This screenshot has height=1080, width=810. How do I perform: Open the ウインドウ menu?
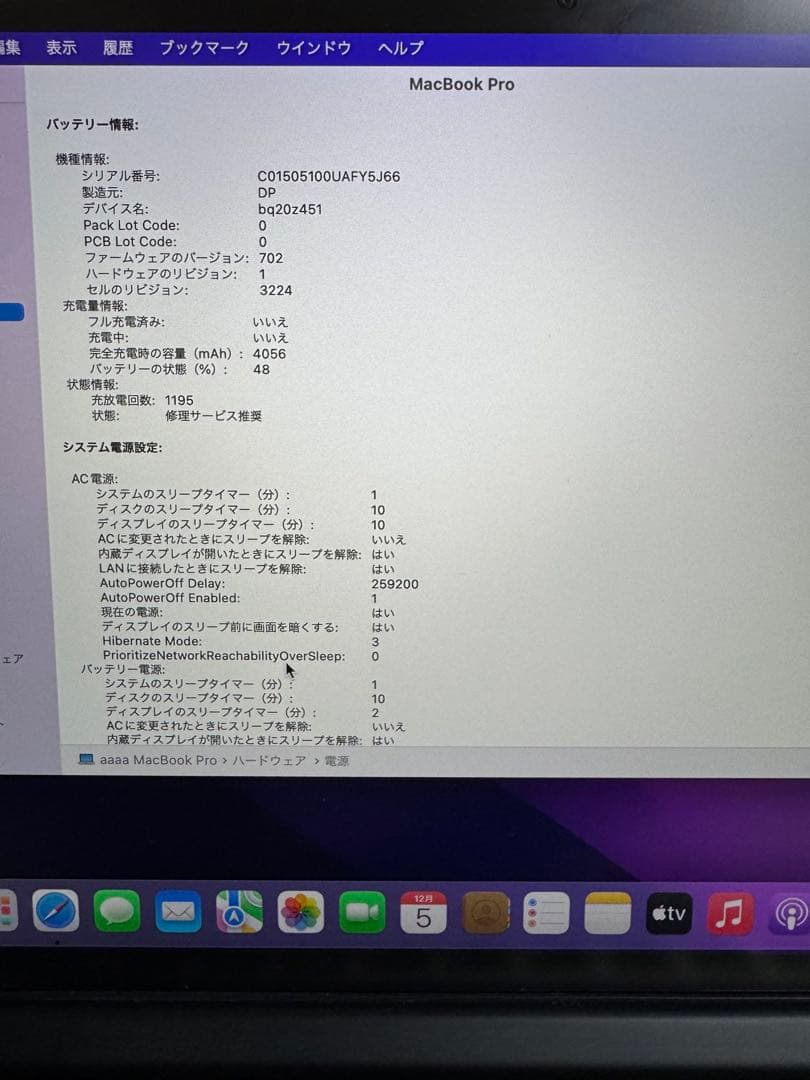click(313, 48)
